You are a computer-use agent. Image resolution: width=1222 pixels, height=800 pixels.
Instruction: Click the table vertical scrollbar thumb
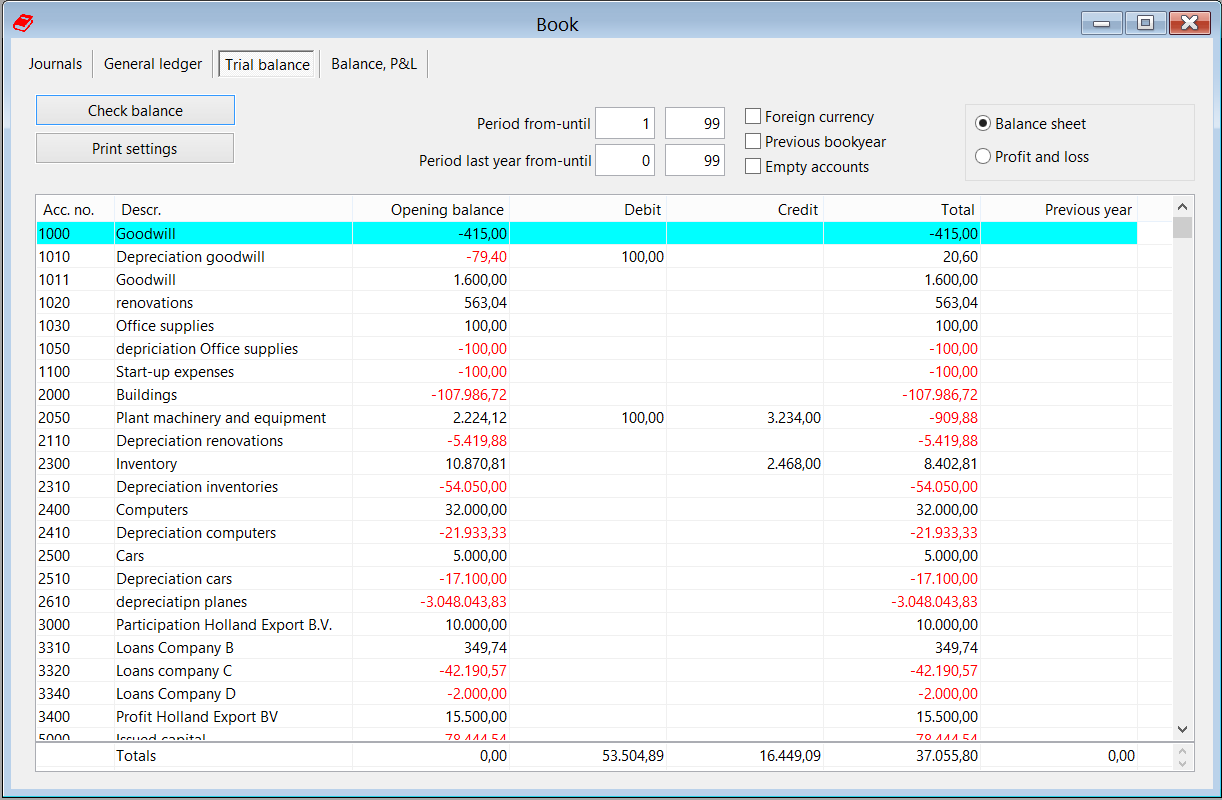coord(1182,227)
